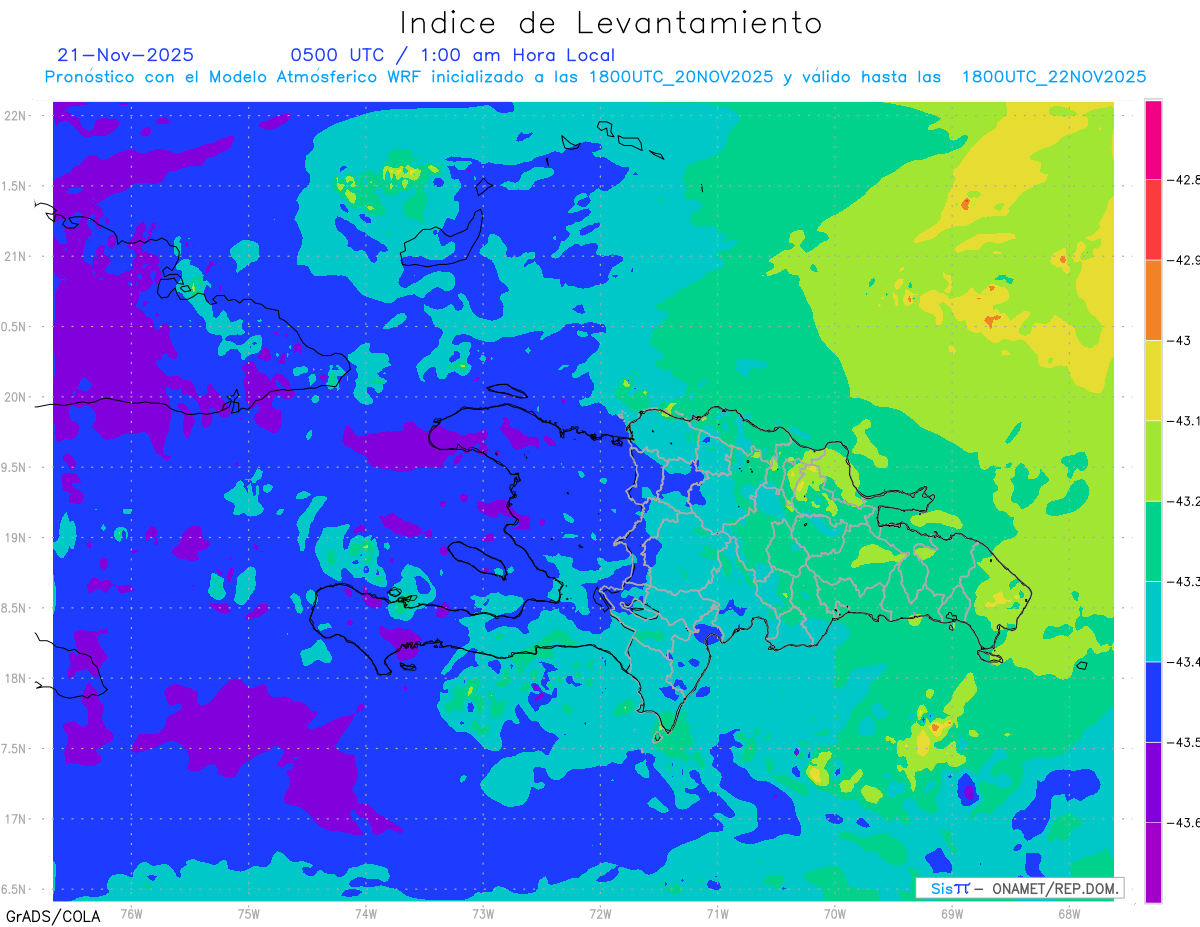
Task: Select the violet legend band between -43.5 and -43.6
Action: point(1153,782)
